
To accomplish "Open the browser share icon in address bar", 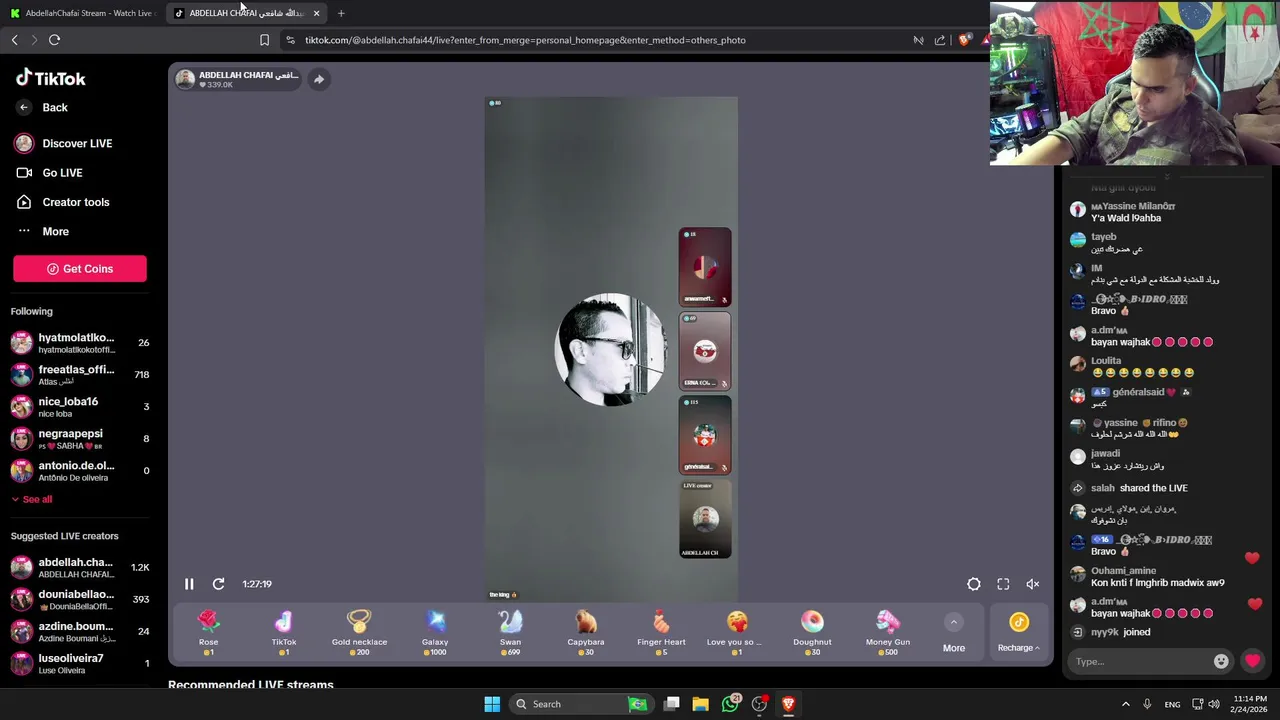I will coord(940,40).
